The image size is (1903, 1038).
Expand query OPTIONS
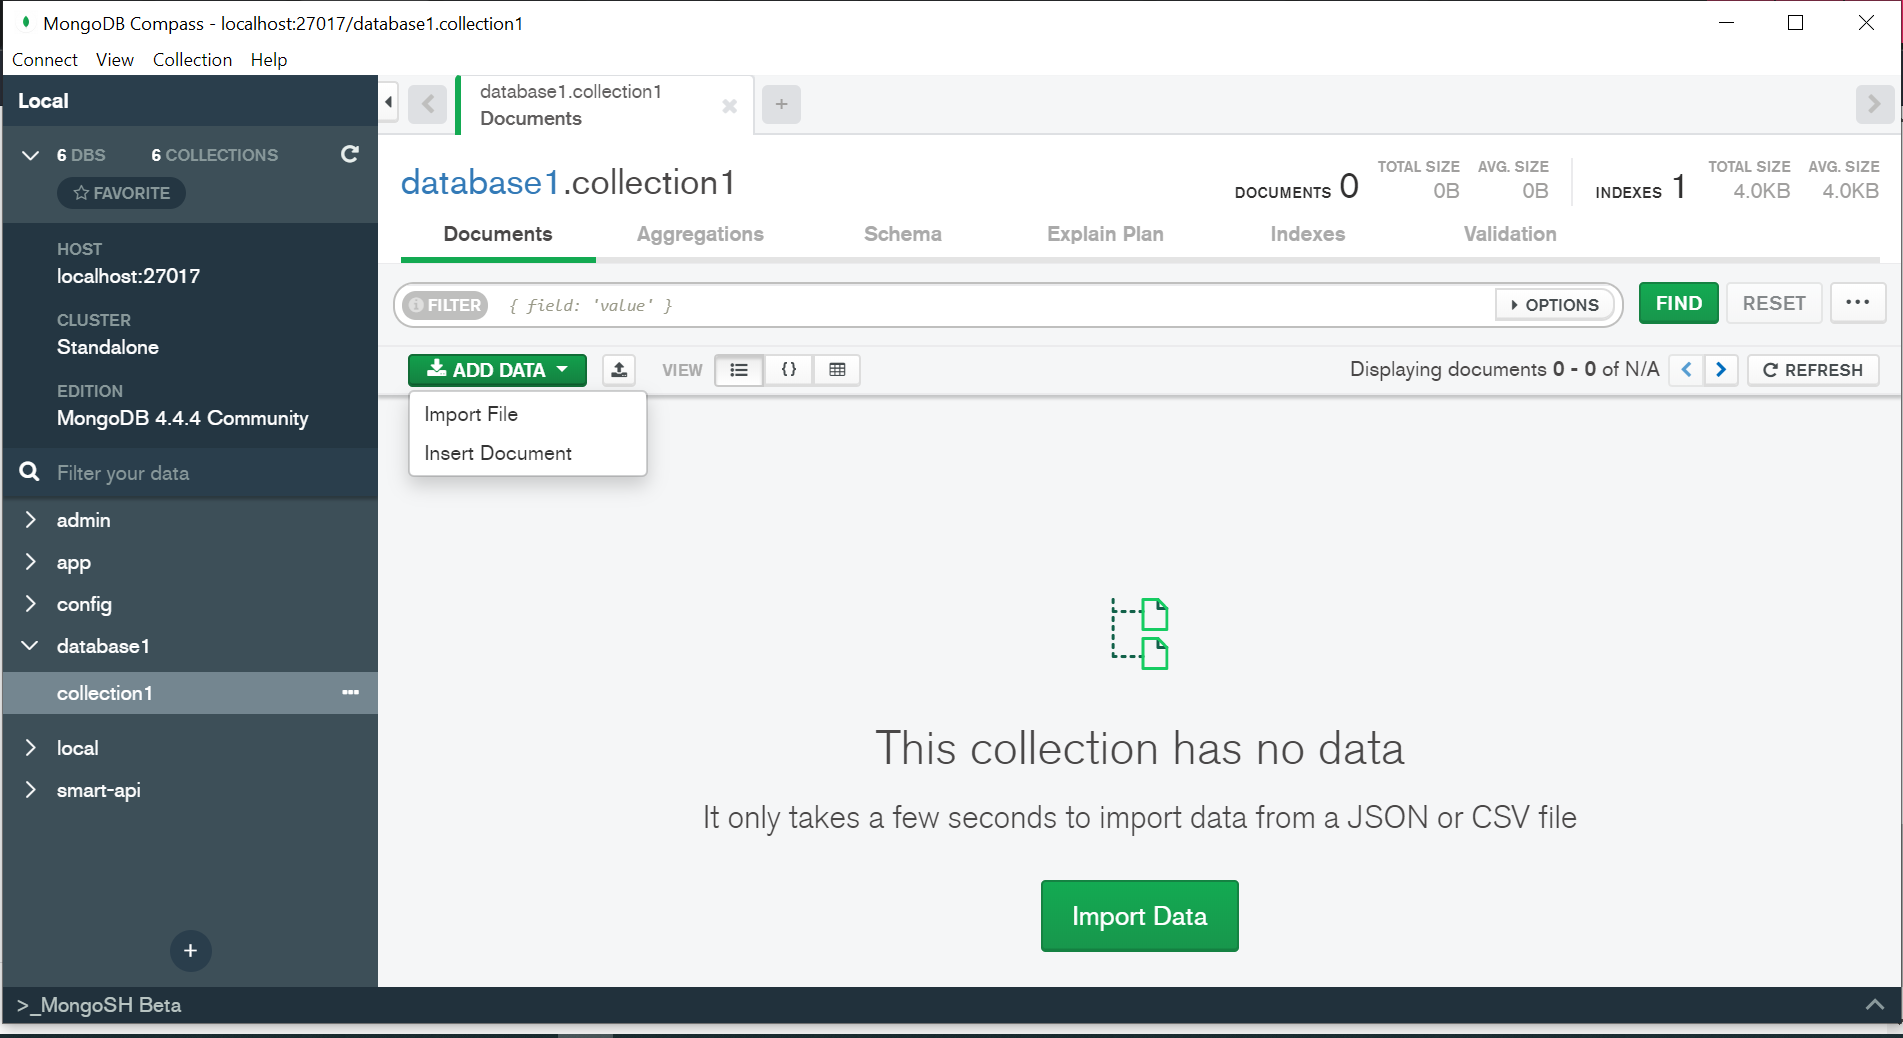(1555, 305)
